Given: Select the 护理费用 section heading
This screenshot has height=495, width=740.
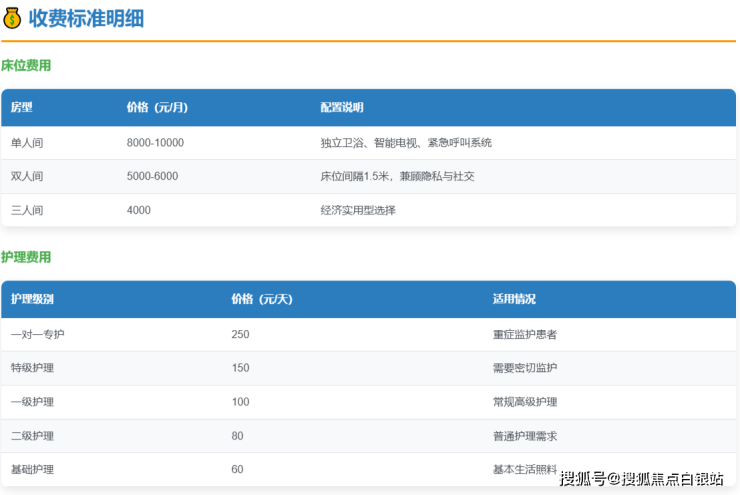Looking at the screenshot, I should [x=26, y=257].
